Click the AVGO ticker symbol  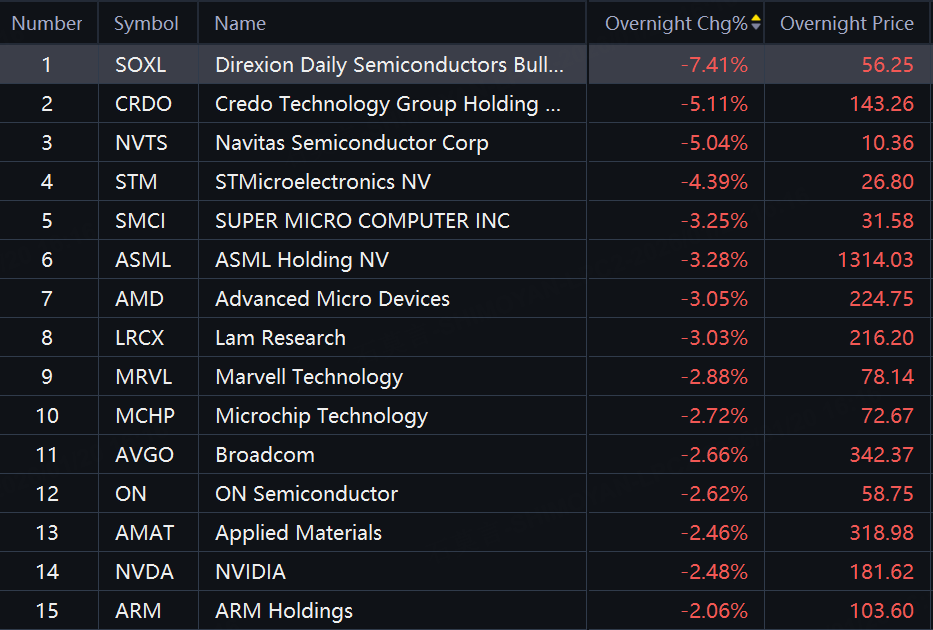(x=144, y=455)
